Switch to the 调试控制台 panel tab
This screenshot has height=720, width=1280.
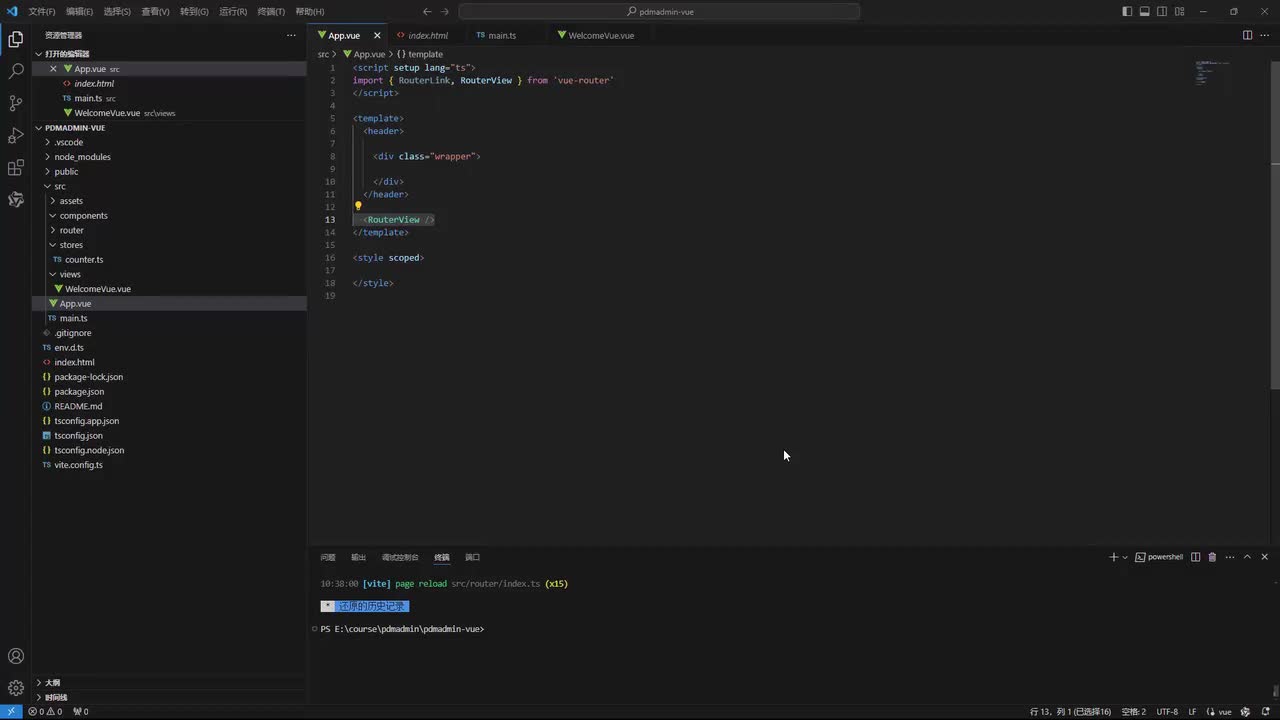click(x=400, y=557)
